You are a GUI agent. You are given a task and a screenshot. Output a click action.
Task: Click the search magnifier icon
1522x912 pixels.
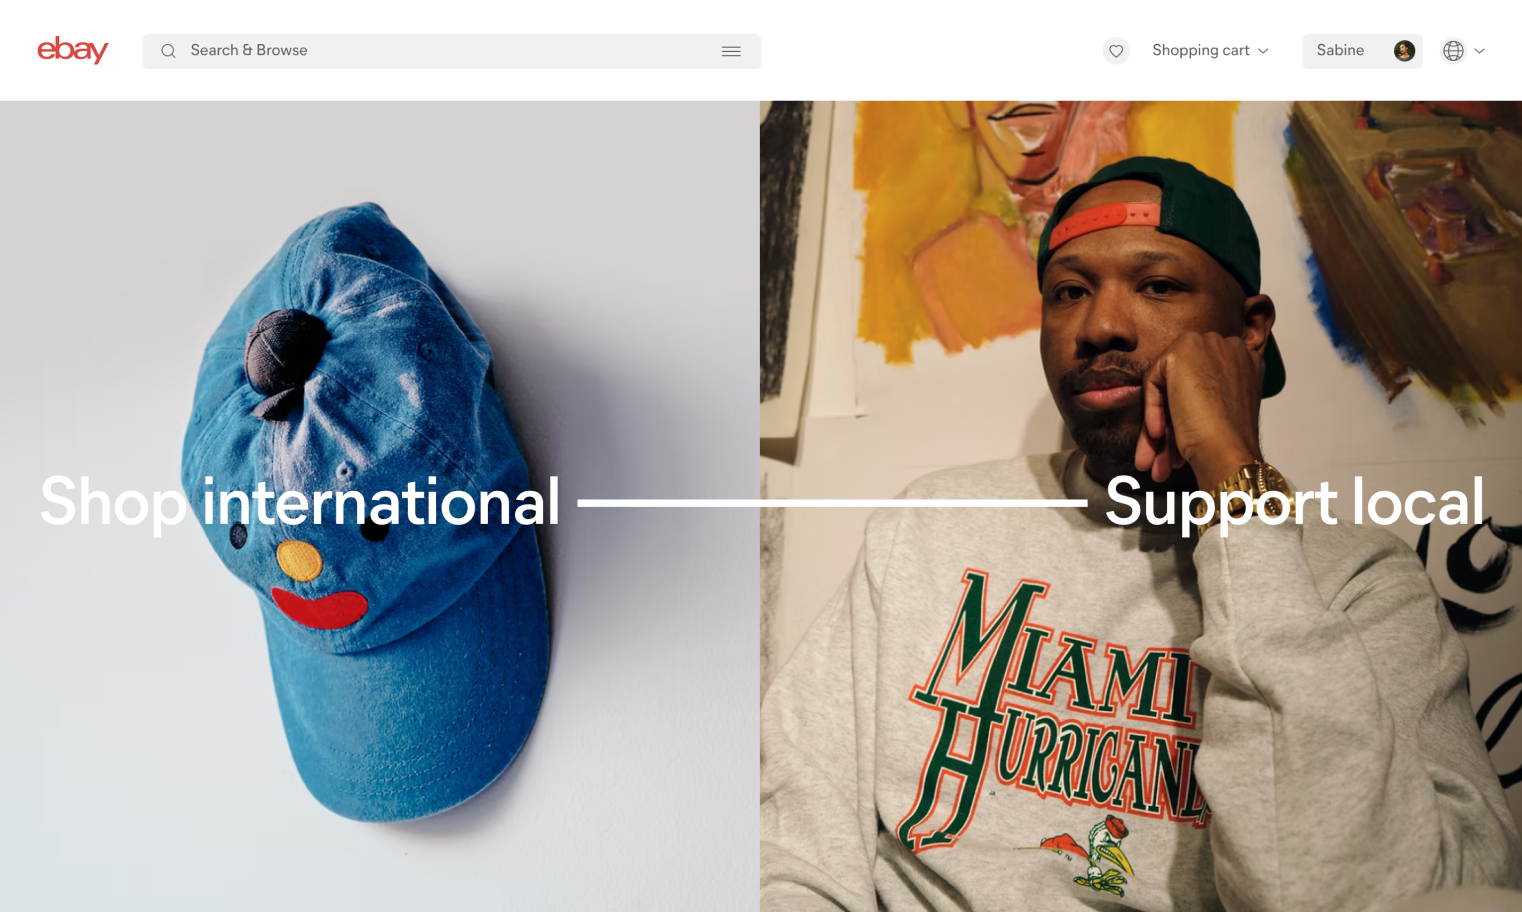point(168,51)
